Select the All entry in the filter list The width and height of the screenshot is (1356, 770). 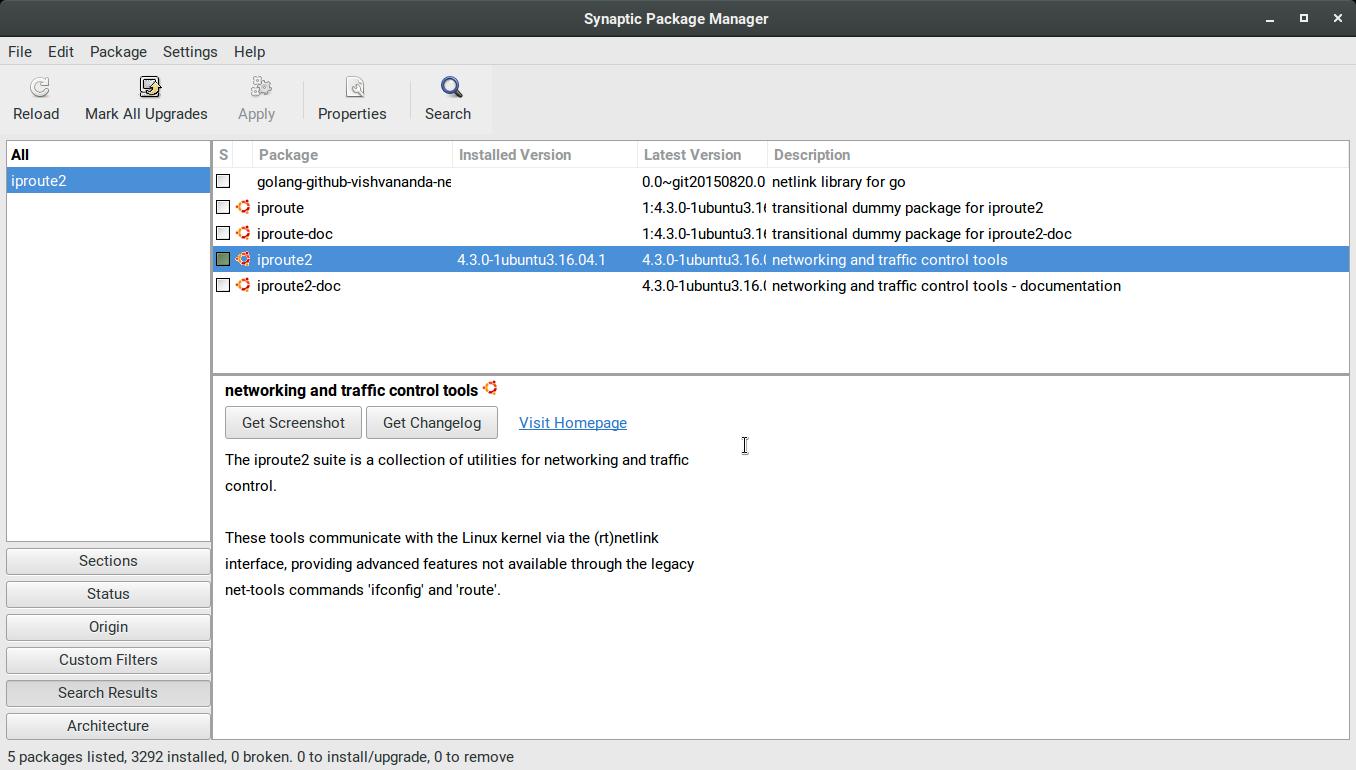[20, 155]
